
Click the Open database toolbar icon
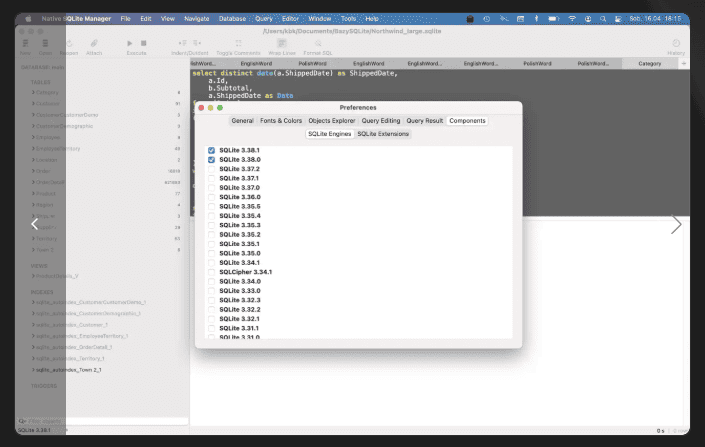[x=45, y=43]
